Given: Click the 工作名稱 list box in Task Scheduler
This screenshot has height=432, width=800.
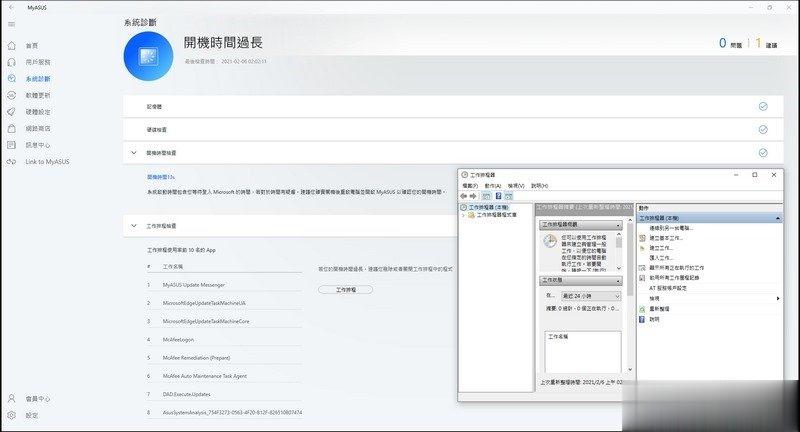Looking at the screenshot, I should (583, 352).
